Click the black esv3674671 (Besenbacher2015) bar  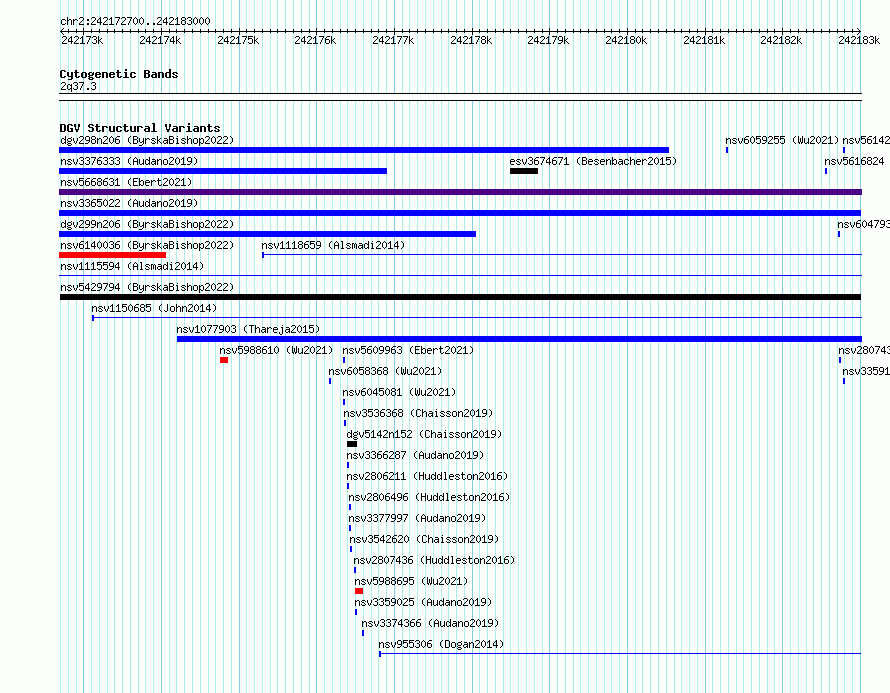pos(524,171)
